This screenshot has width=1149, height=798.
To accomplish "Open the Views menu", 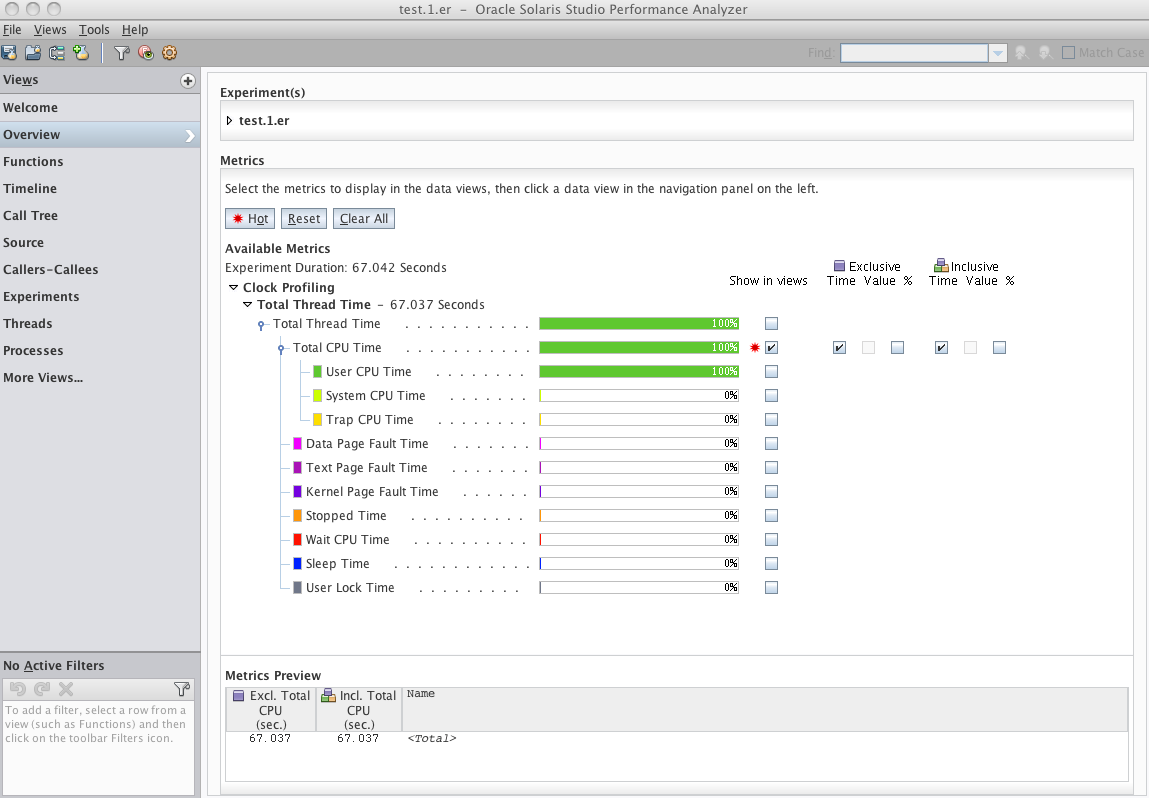I will pos(50,29).
